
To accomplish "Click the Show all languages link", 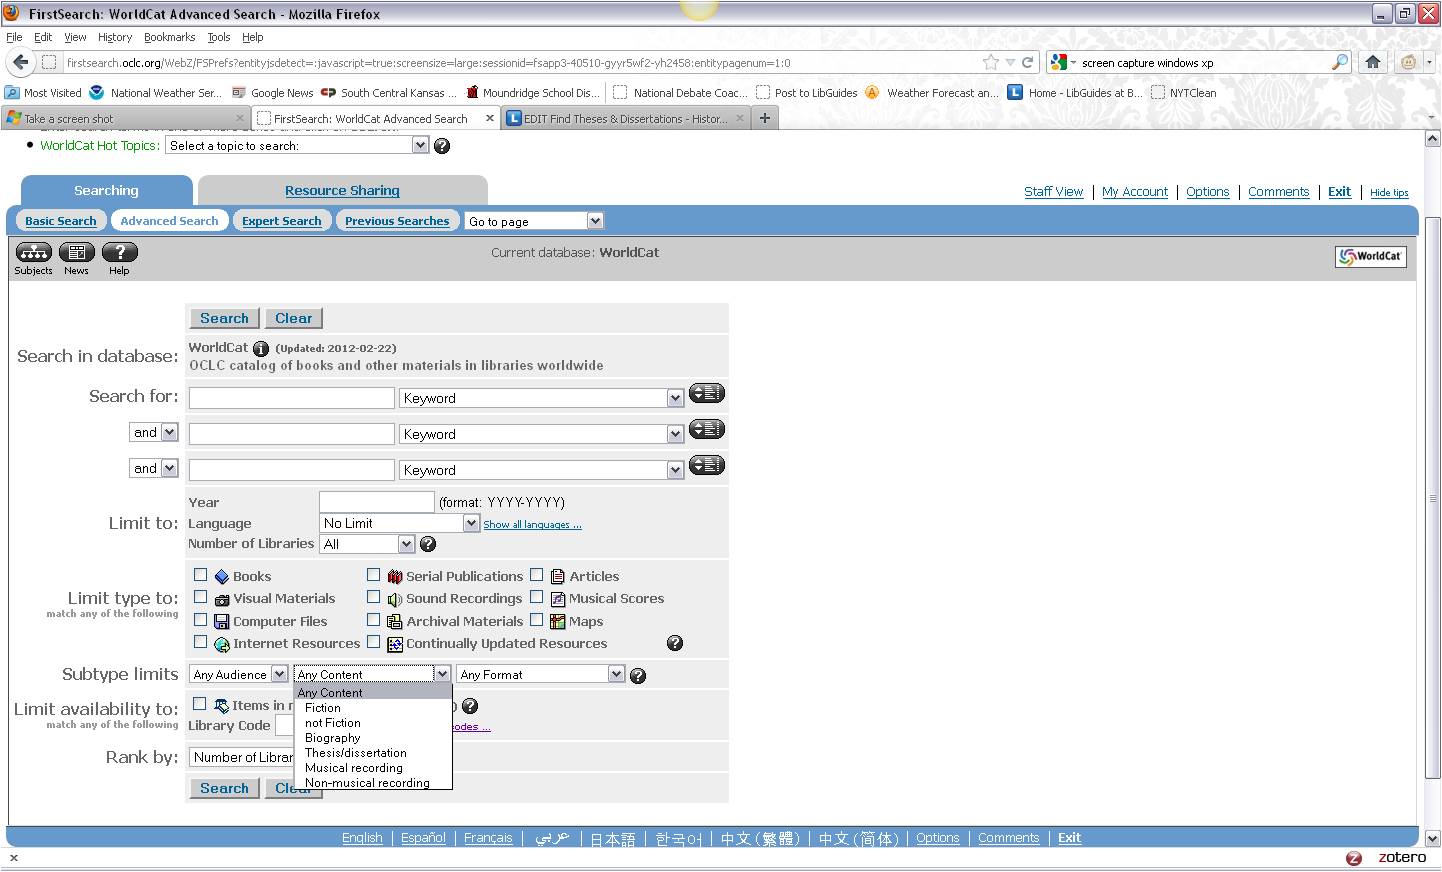I will [x=532, y=525].
